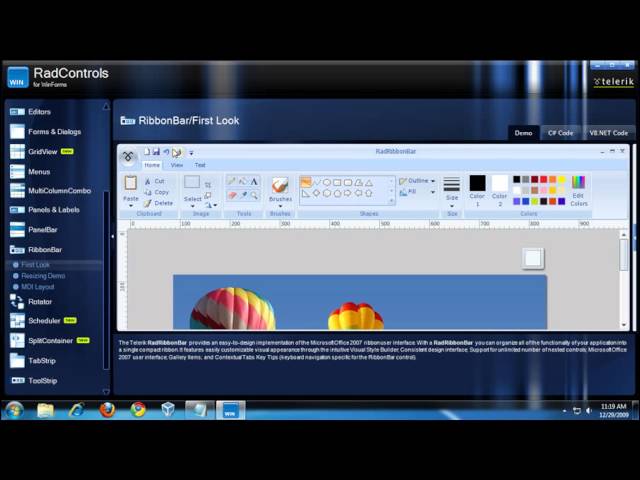Open the Customize Quick Access Toolbar arrow
The width and height of the screenshot is (640, 480).
click(x=191, y=153)
